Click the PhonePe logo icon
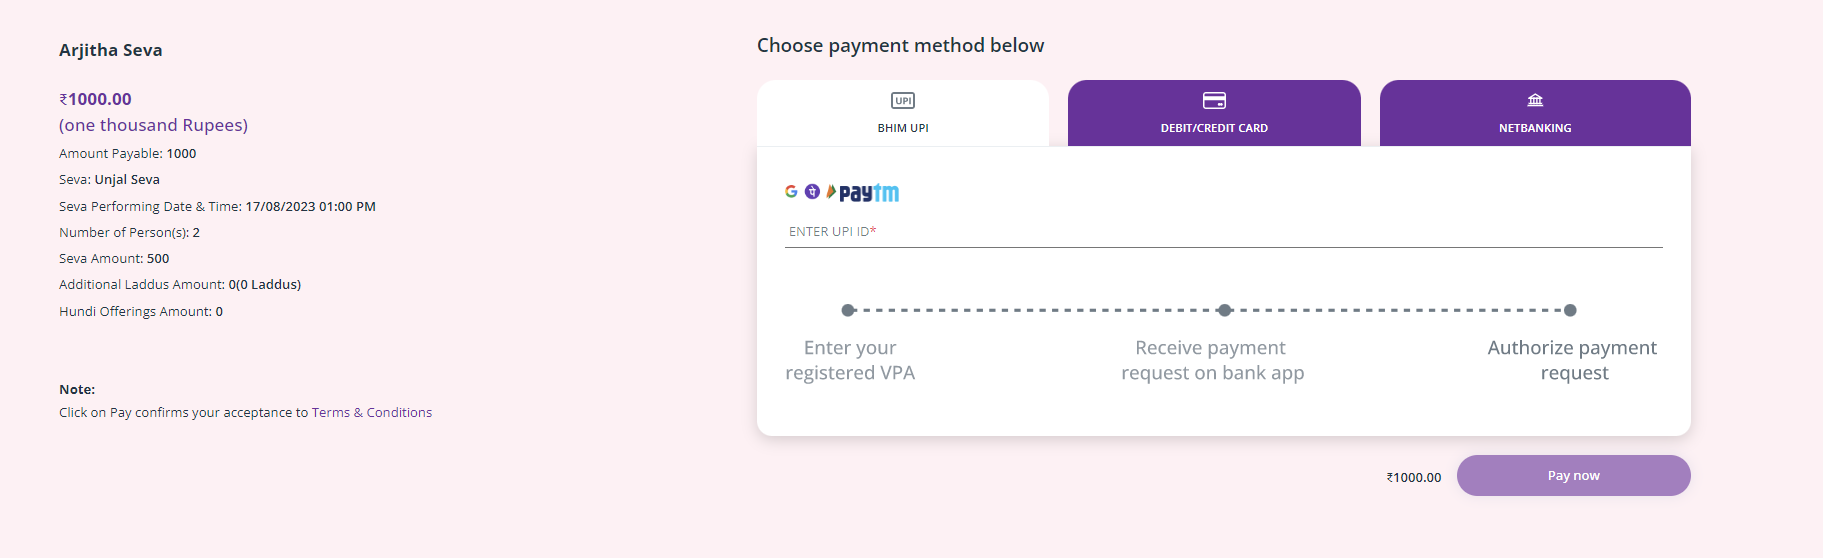Screen dimensions: 1823x558 click(x=812, y=191)
